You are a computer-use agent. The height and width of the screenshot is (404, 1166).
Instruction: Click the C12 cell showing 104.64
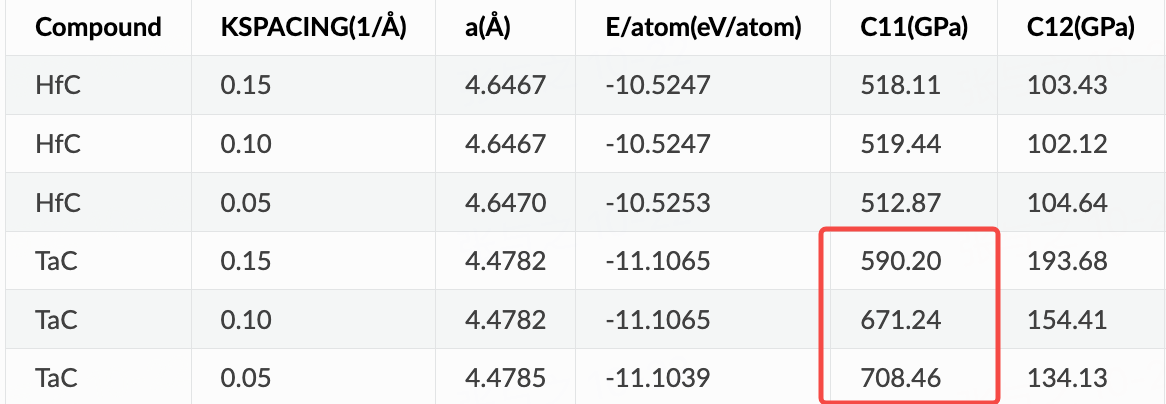coord(1067,202)
